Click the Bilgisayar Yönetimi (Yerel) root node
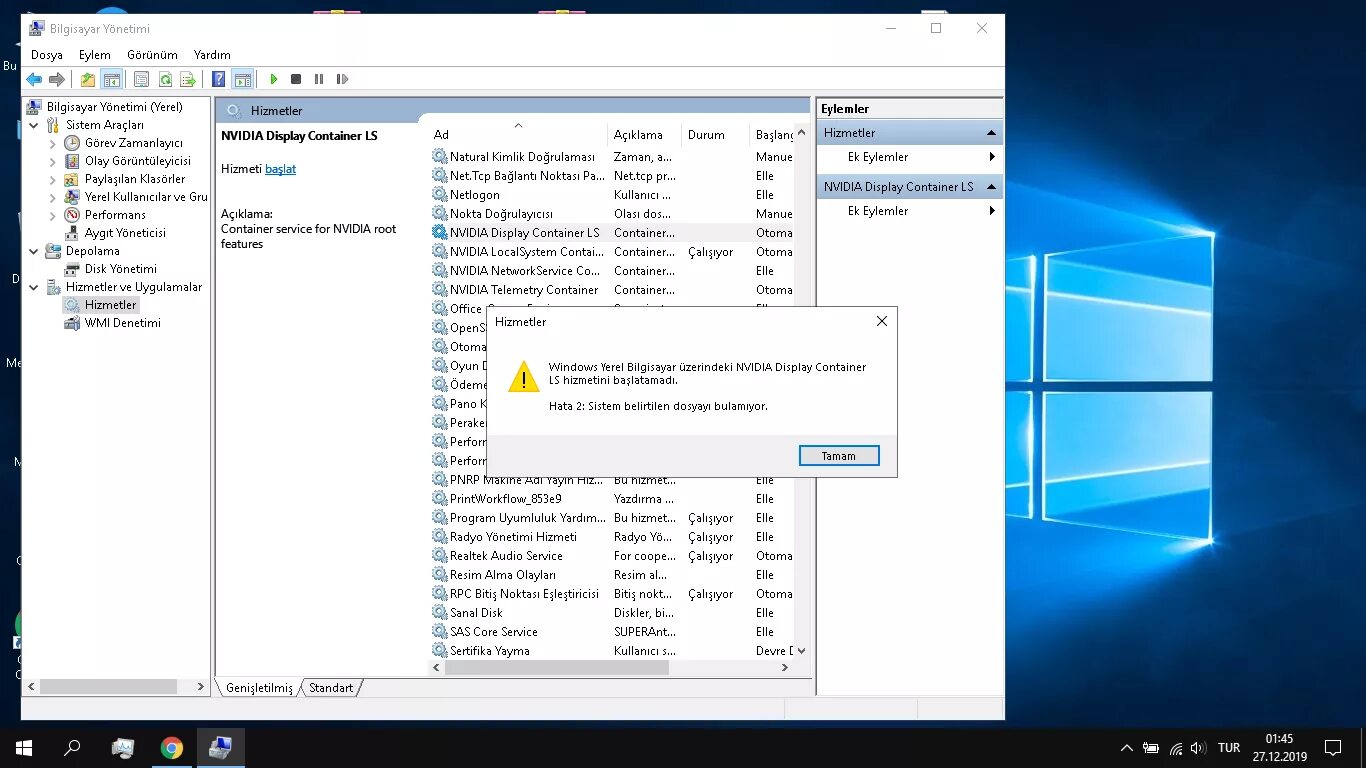1366x768 pixels. pos(115,107)
